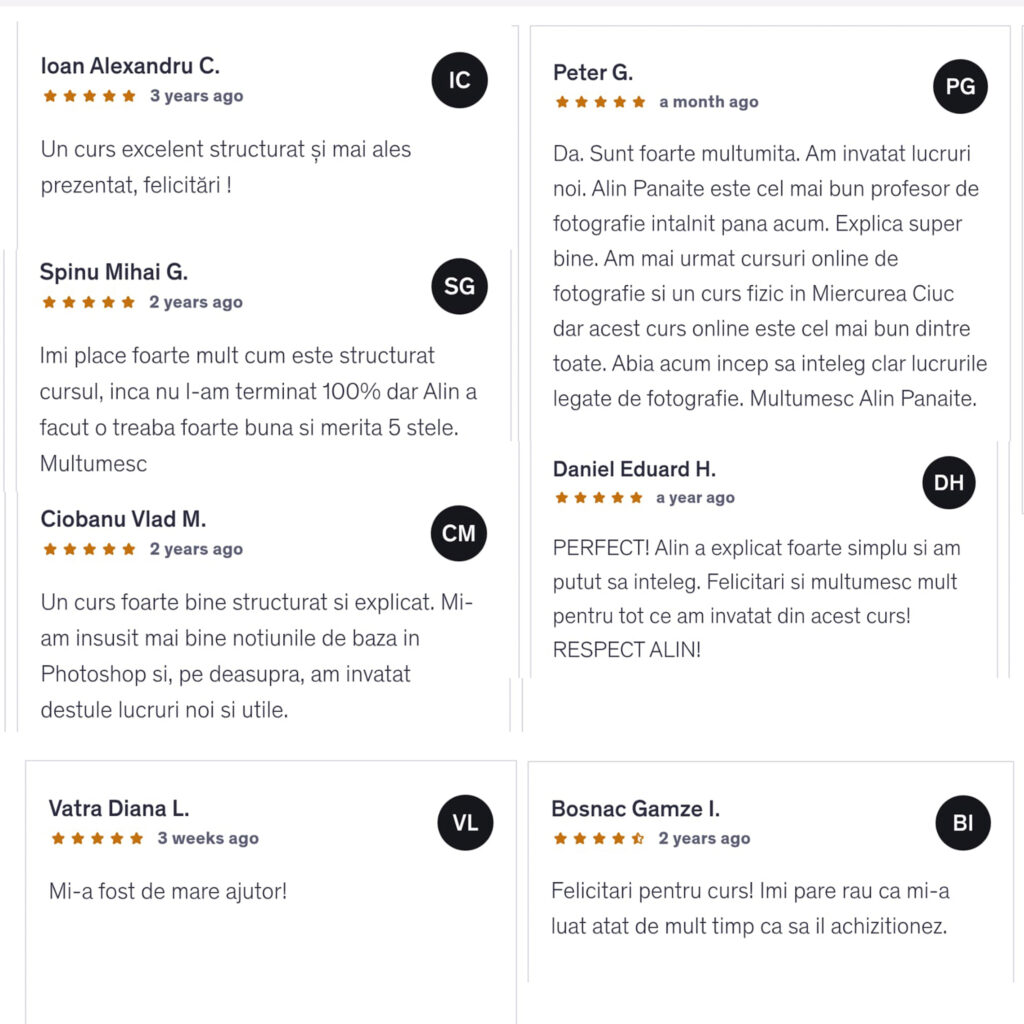Click Bosnac Gamze I.'s half-star rating
Image resolution: width=1024 pixels, height=1024 pixels.
[x=599, y=838]
